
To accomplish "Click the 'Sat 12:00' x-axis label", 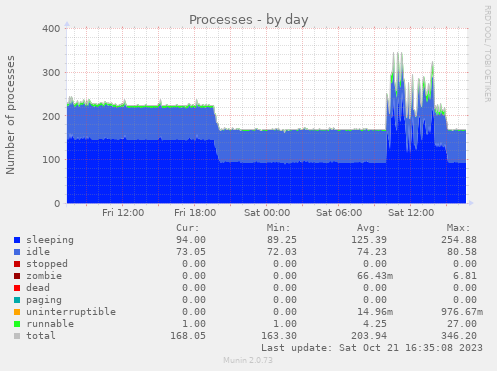I will (411, 213).
